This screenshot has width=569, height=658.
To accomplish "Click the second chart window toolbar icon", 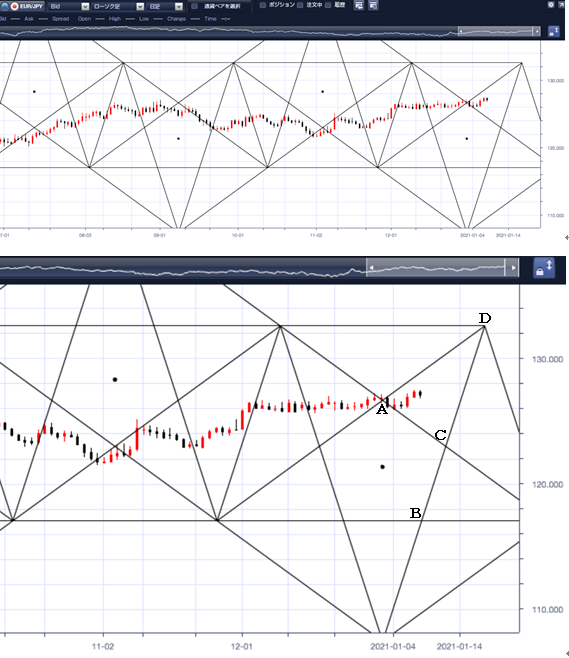I will (x=373, y=5).
